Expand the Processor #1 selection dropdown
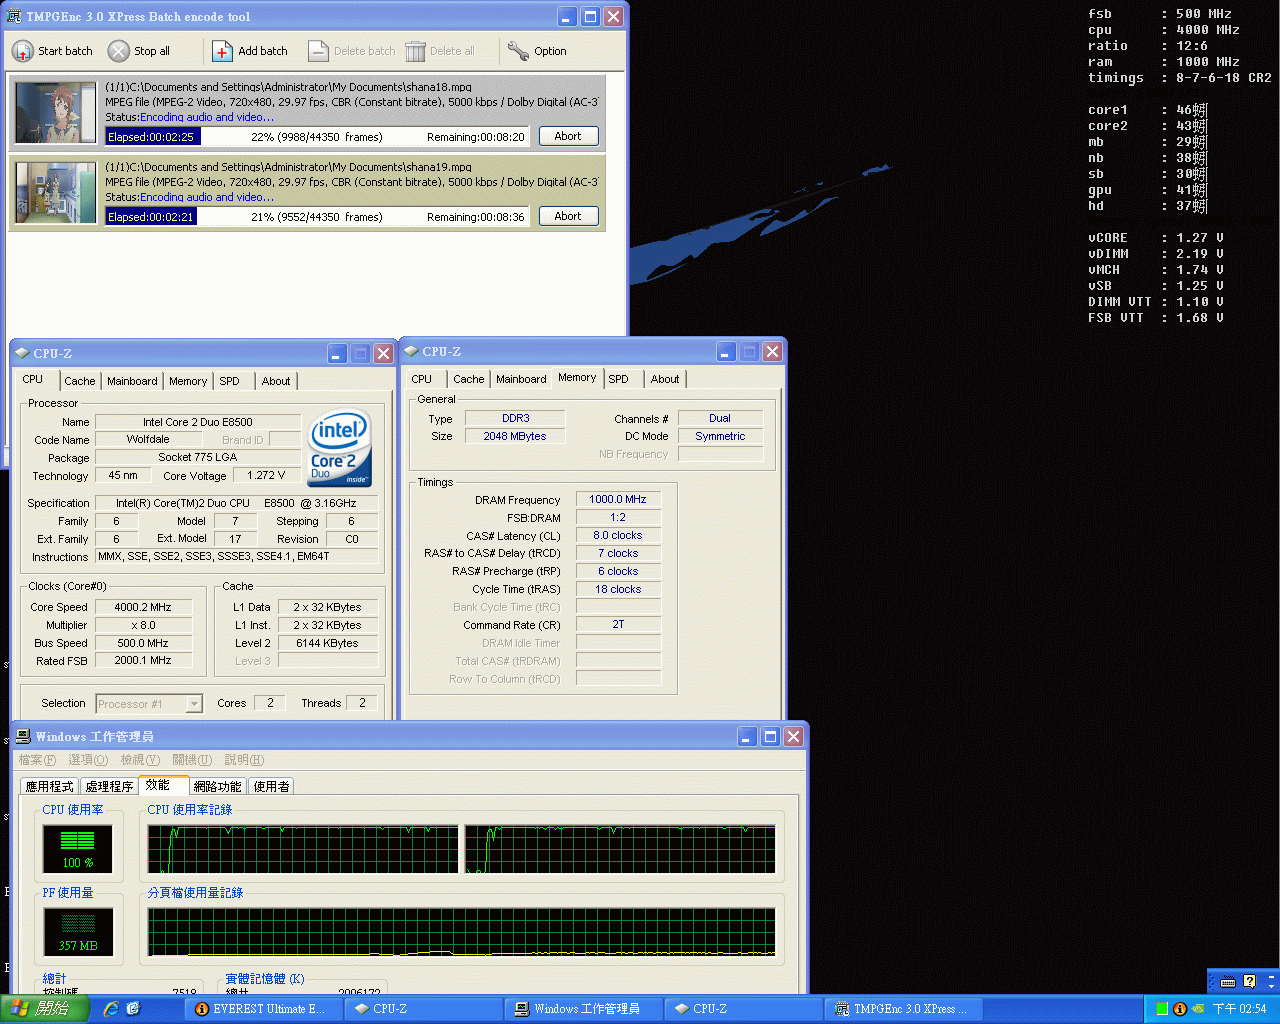Screen dimensions: 1280x1024 194,704
